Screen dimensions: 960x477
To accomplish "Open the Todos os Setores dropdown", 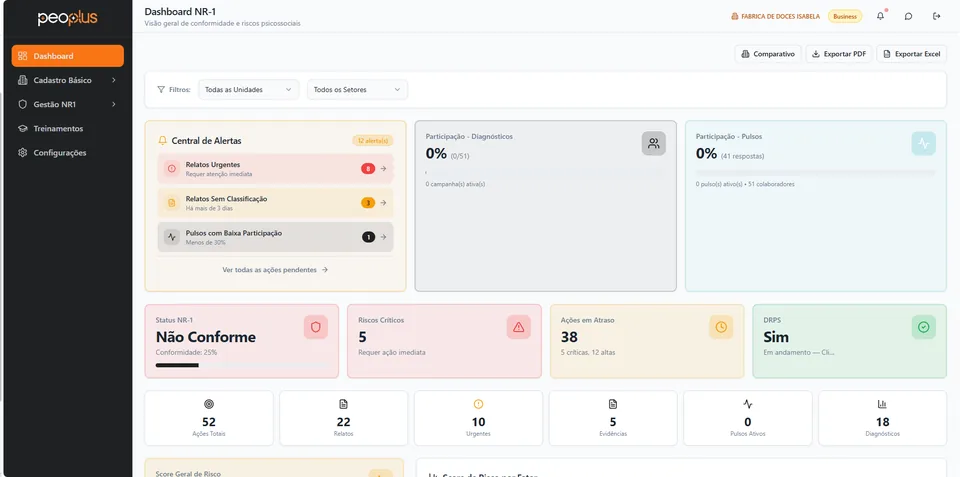I will click(358, 89).
